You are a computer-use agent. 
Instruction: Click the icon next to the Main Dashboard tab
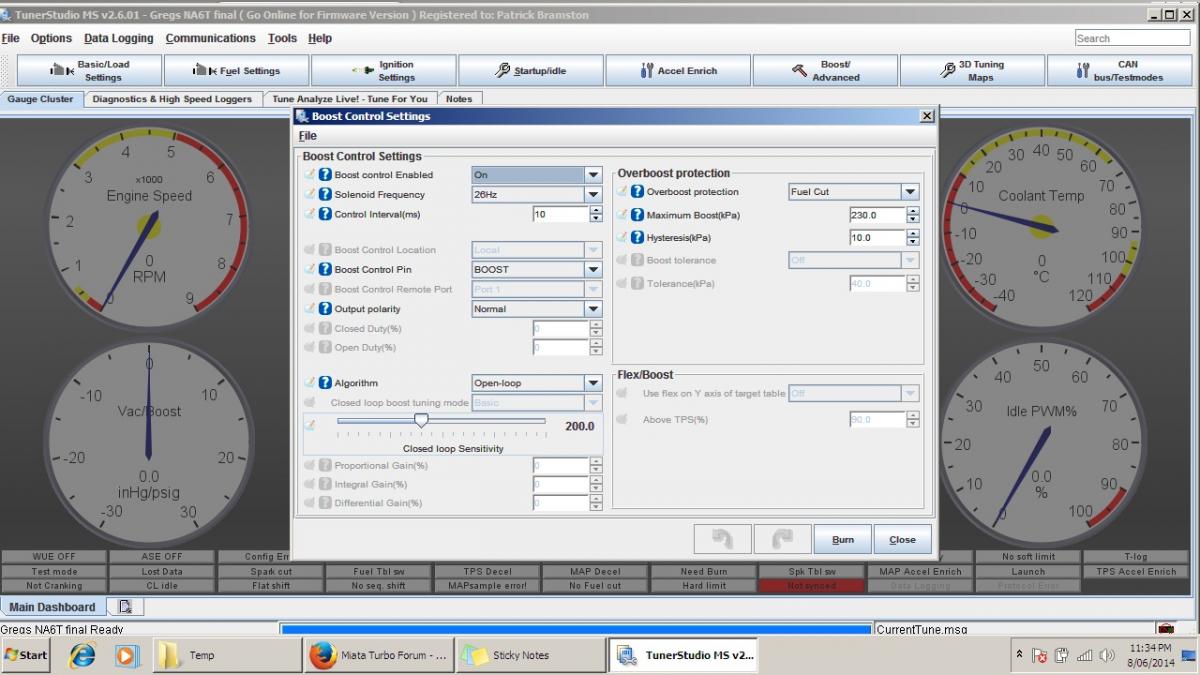125,607
